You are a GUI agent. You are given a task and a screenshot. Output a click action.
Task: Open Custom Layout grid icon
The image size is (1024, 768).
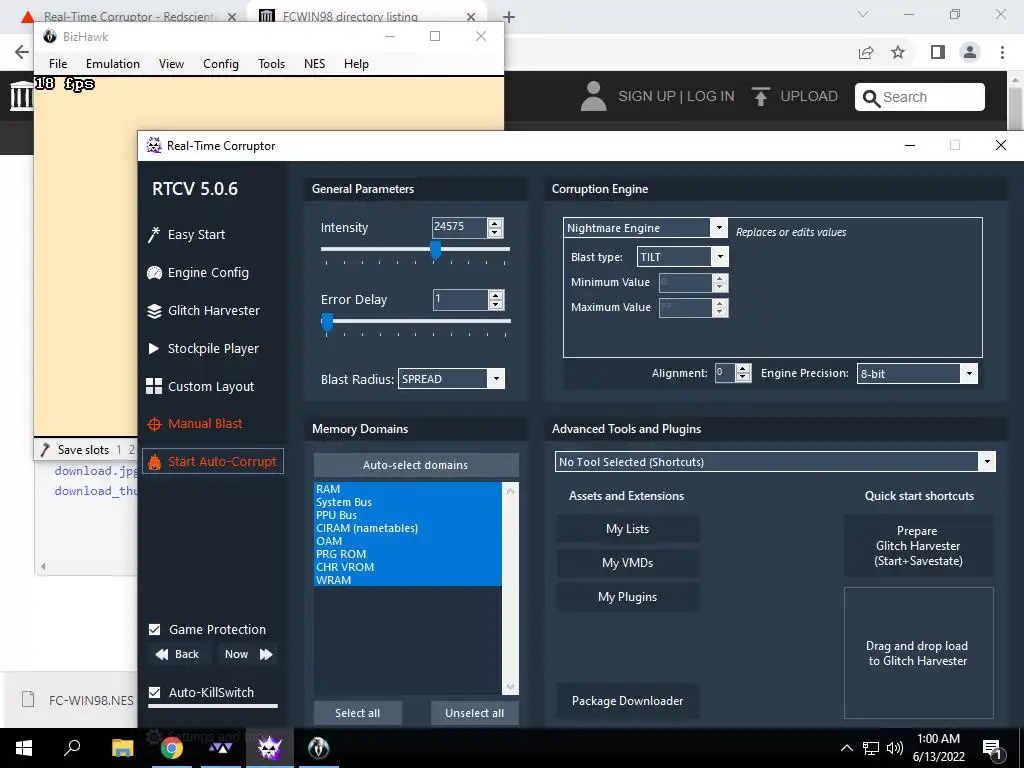click(x=154, y=386)
